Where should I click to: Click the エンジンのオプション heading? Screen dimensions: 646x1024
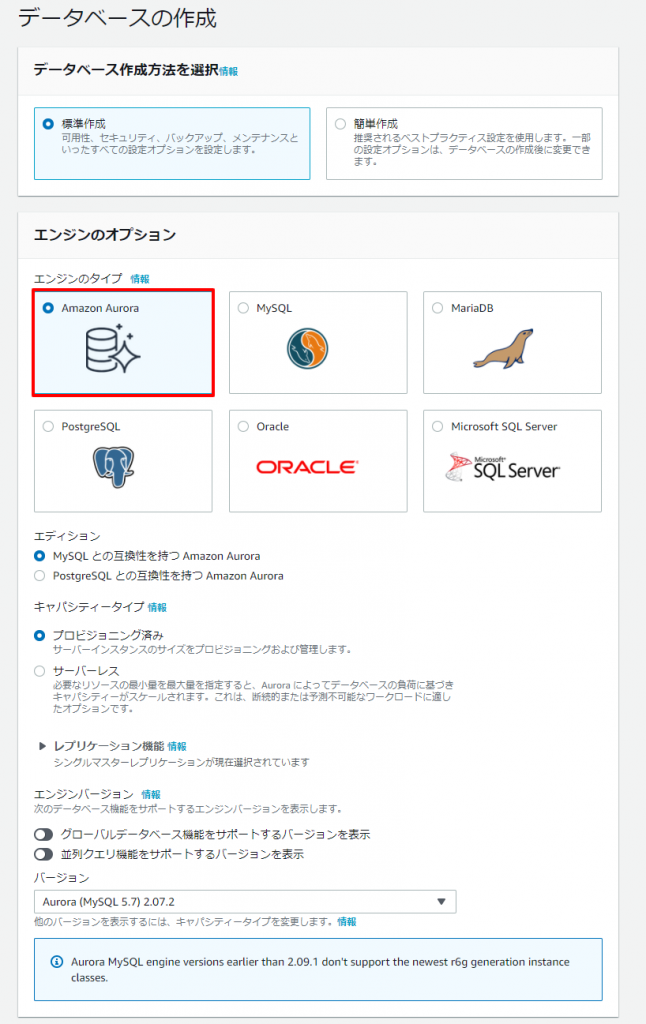[x=105, y=234]
